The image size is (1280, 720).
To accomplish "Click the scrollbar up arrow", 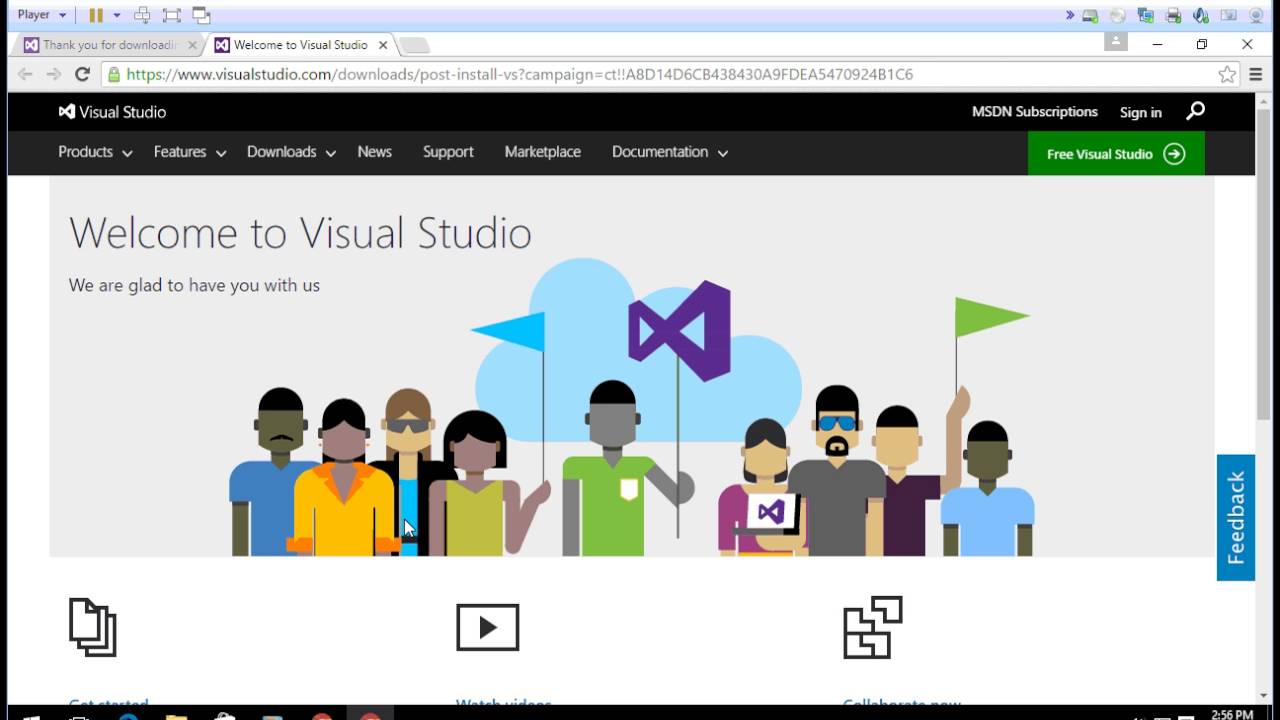I will [1264, 101].
